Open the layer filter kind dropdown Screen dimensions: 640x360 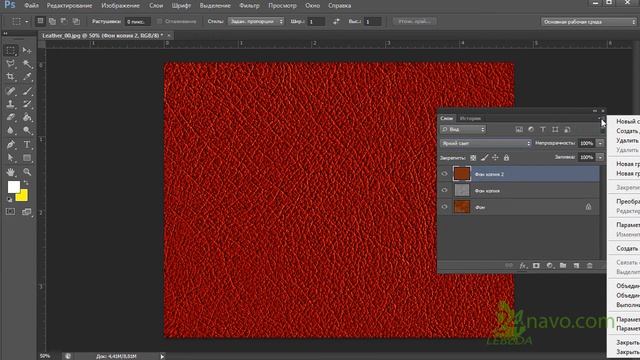463,129
